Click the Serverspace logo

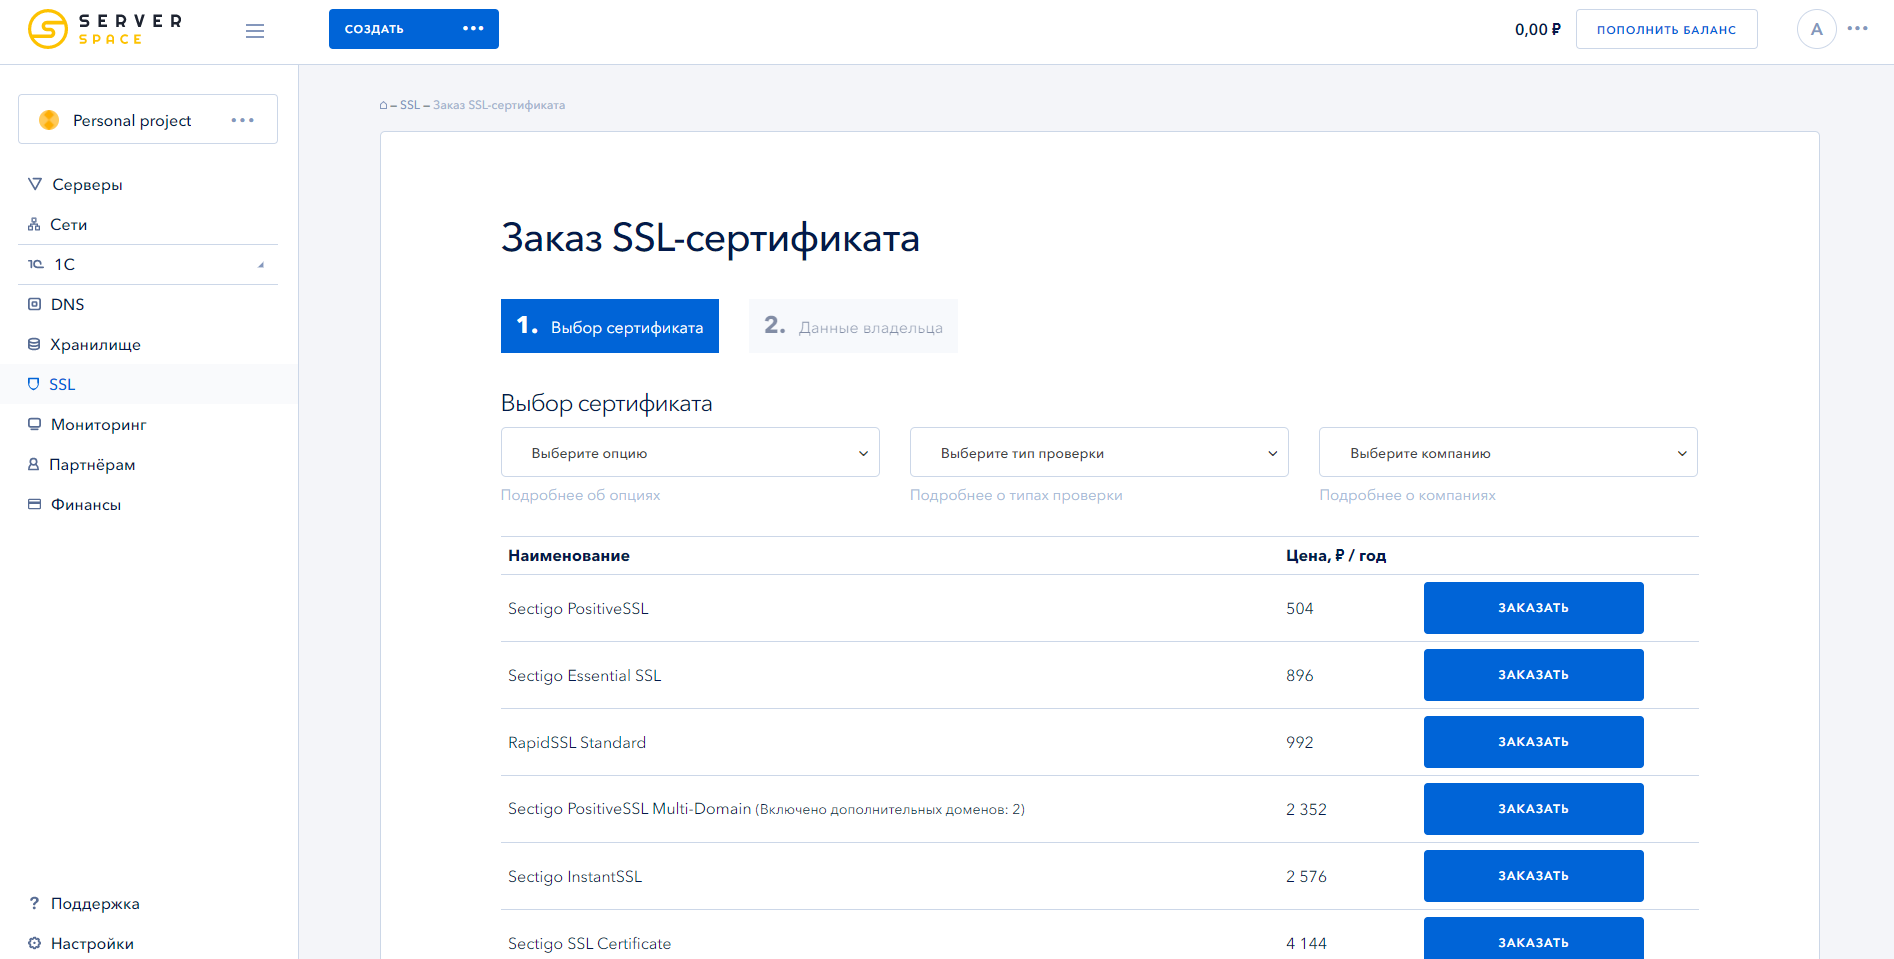point(105,29)
